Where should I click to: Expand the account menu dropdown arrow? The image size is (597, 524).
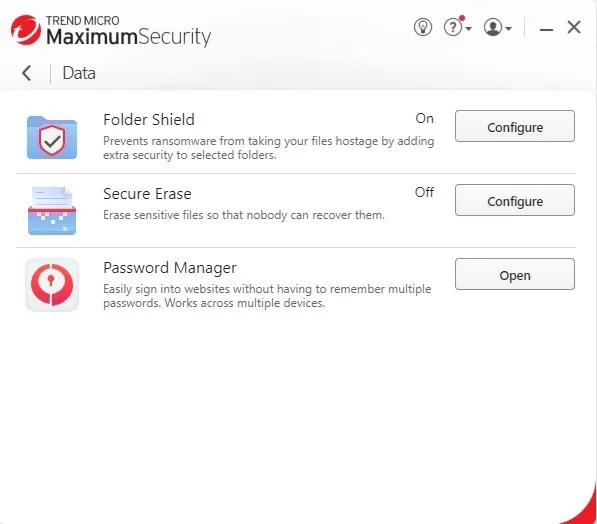509,29
